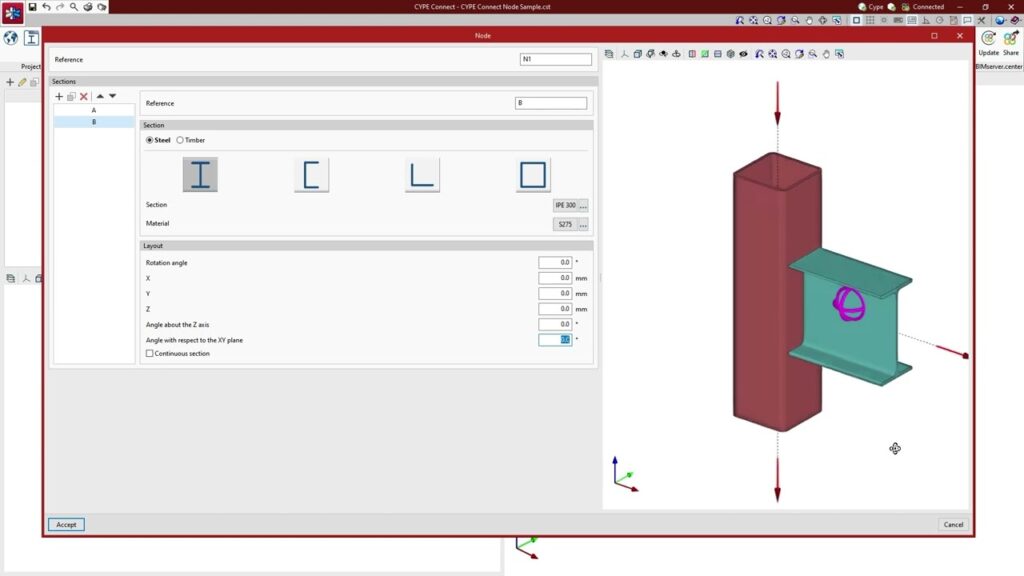Choose the channel section profile
1024x576 pixels.
[x=311, y=175]
